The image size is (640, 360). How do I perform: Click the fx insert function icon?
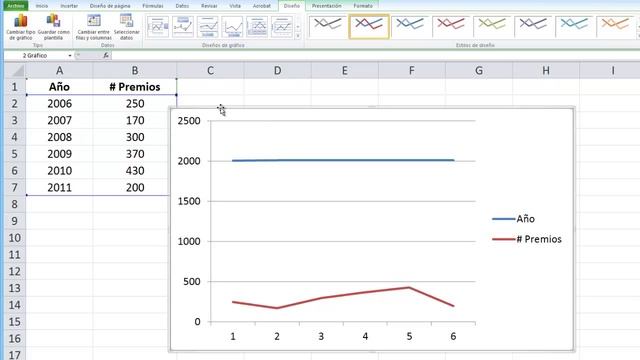click(x=106, y=55)
